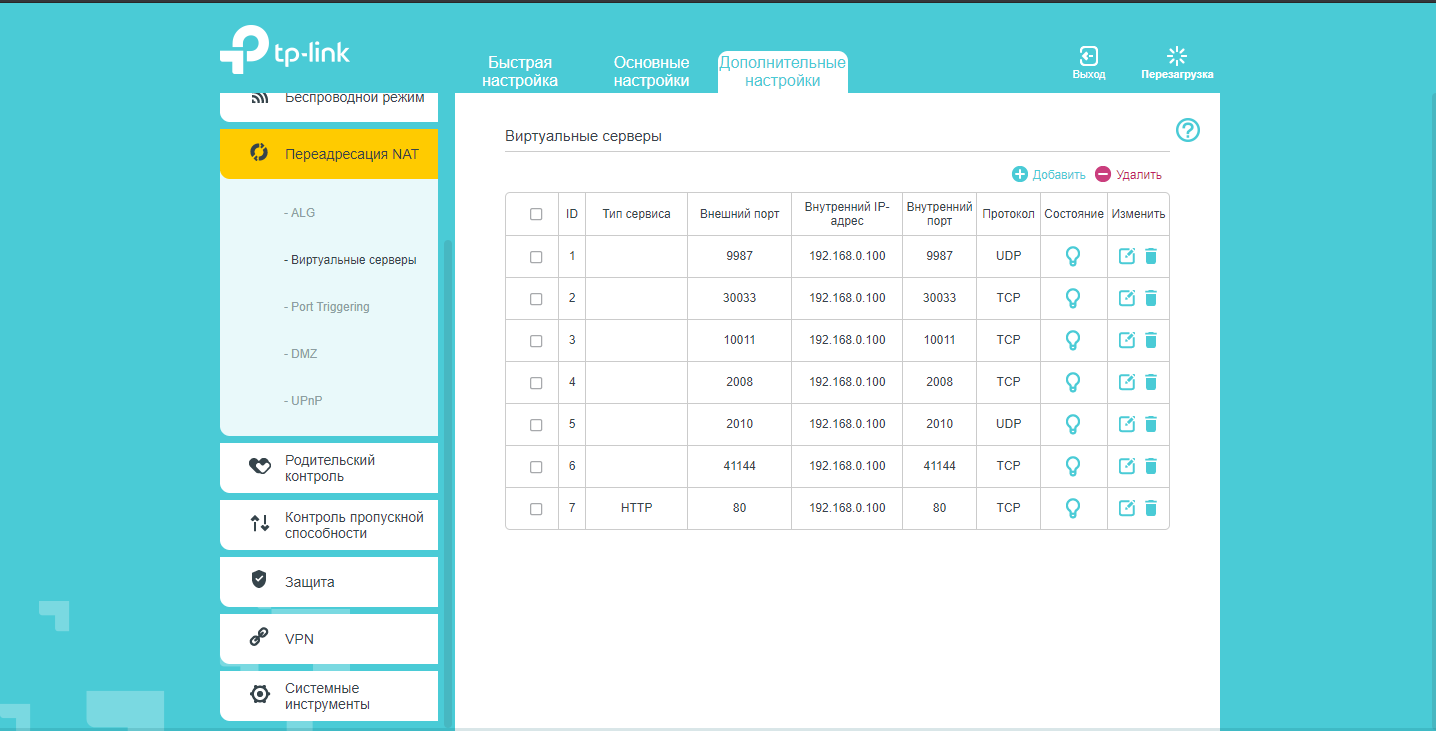
Task: Click the Родительский контроль heart icon
Action: click(259, 466)
